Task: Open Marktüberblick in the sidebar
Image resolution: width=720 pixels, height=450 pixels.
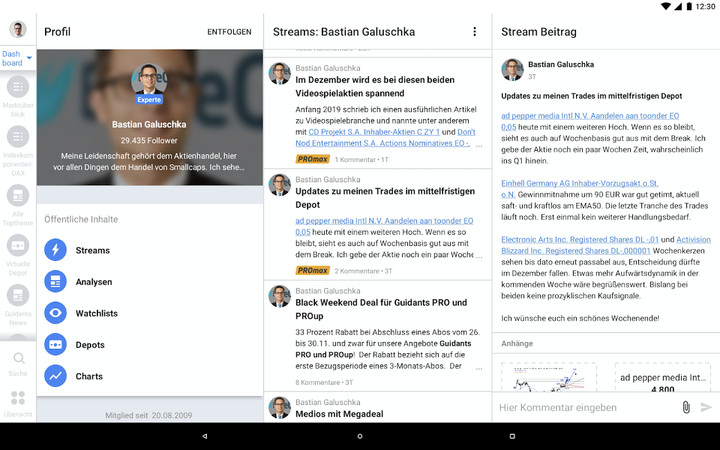Action: 18,96
